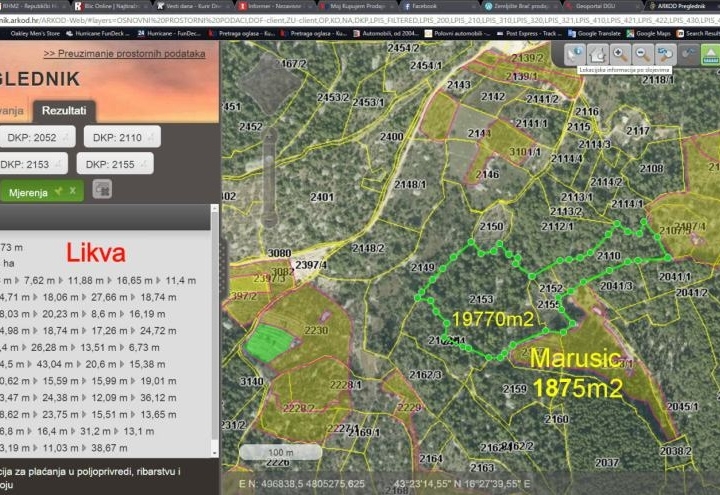Click the map pan navigation control

pos(267,82)
